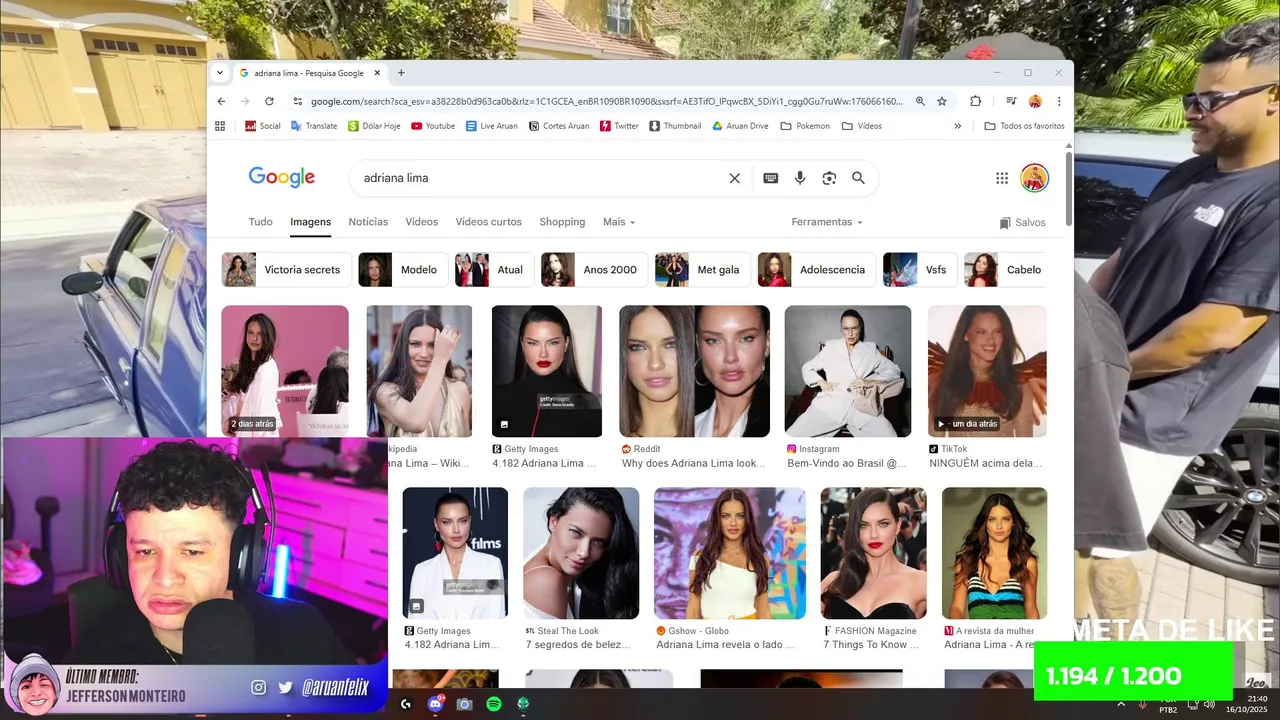1280x720 pixels.
Task: Switch to the Vídeos tab
Action: [421, 222]
